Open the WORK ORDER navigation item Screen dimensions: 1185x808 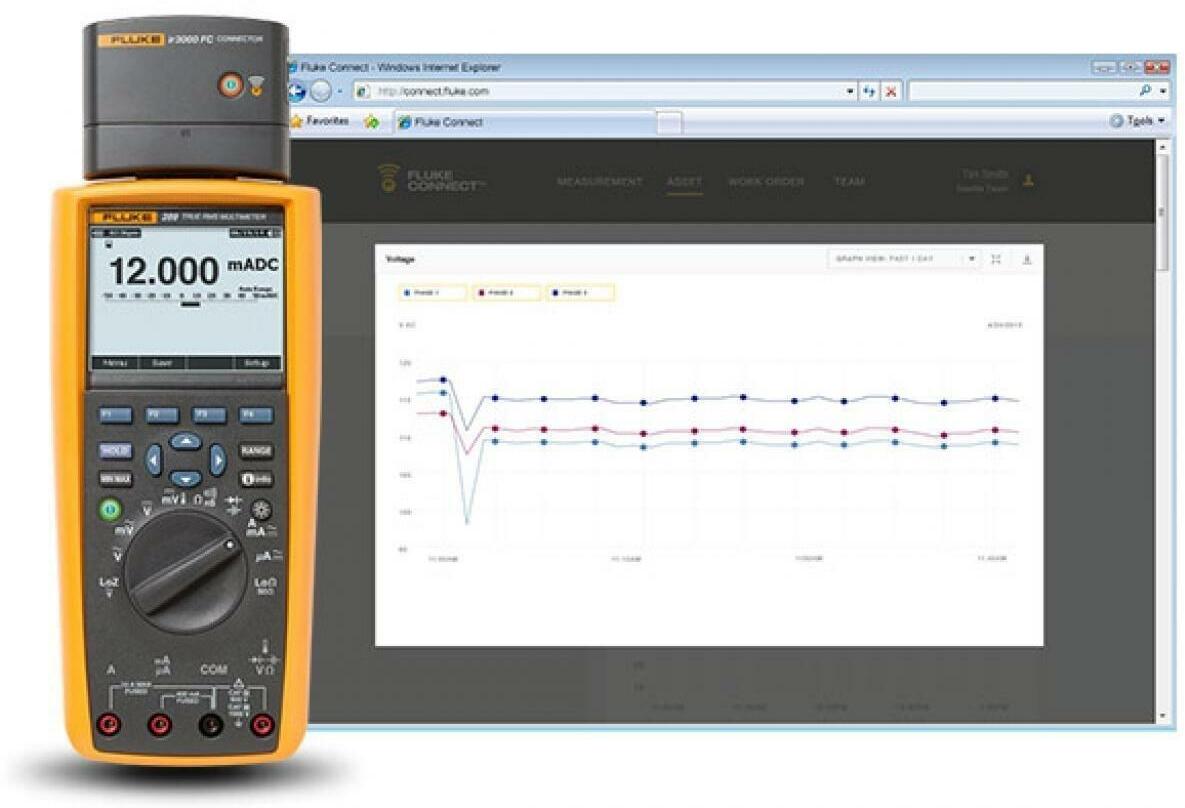tap(766, 181)
